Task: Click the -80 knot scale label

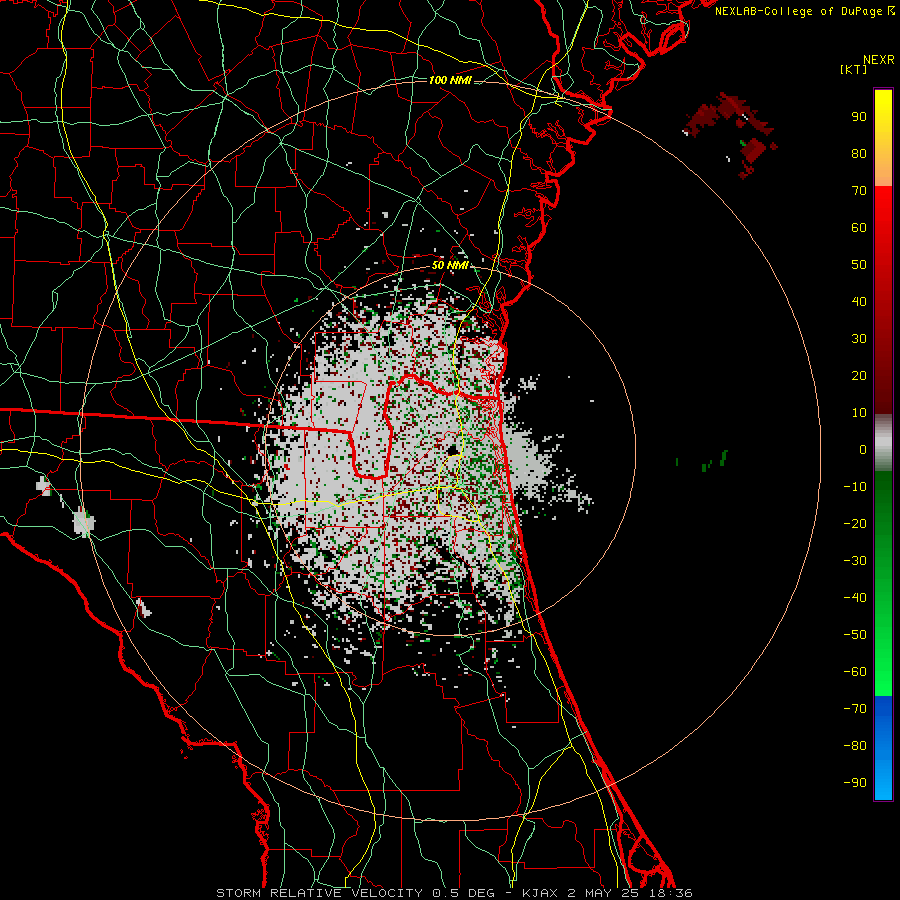Action: tap(855, 746)
